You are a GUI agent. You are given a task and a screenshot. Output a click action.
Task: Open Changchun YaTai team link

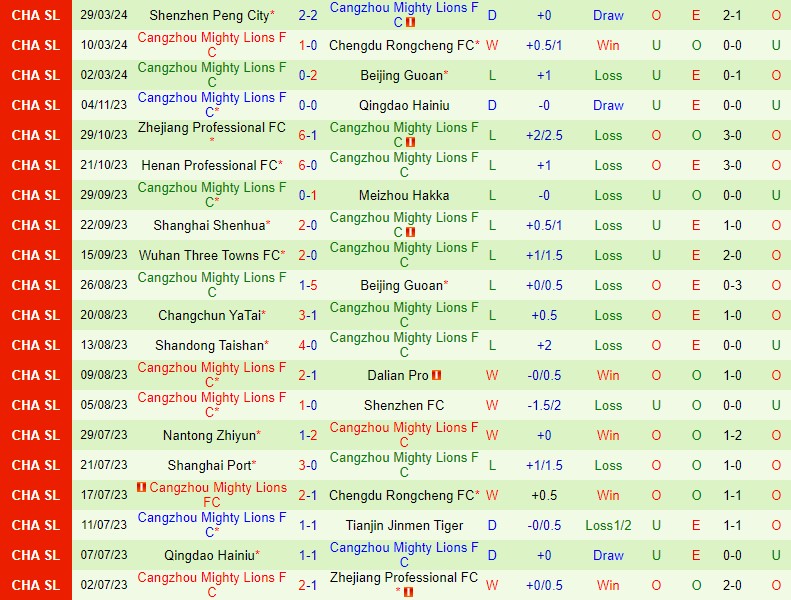[x=209, y=315]
